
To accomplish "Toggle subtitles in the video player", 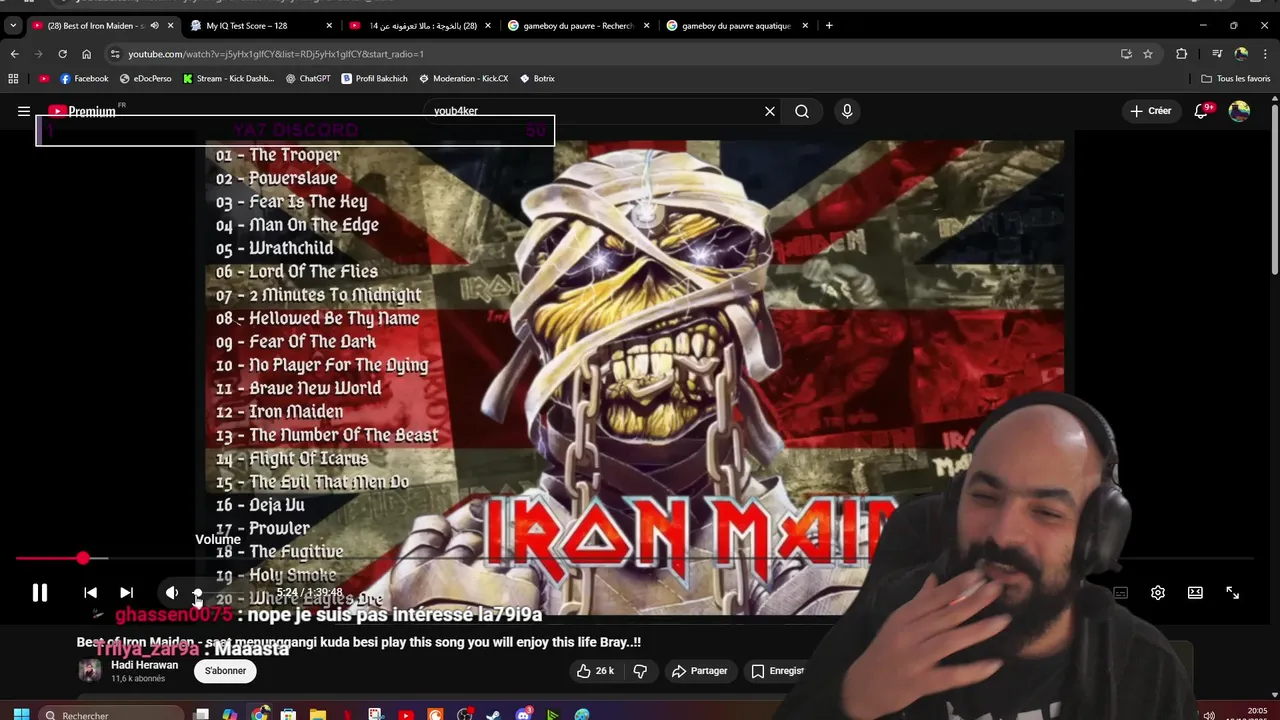I will (1121, 593).
